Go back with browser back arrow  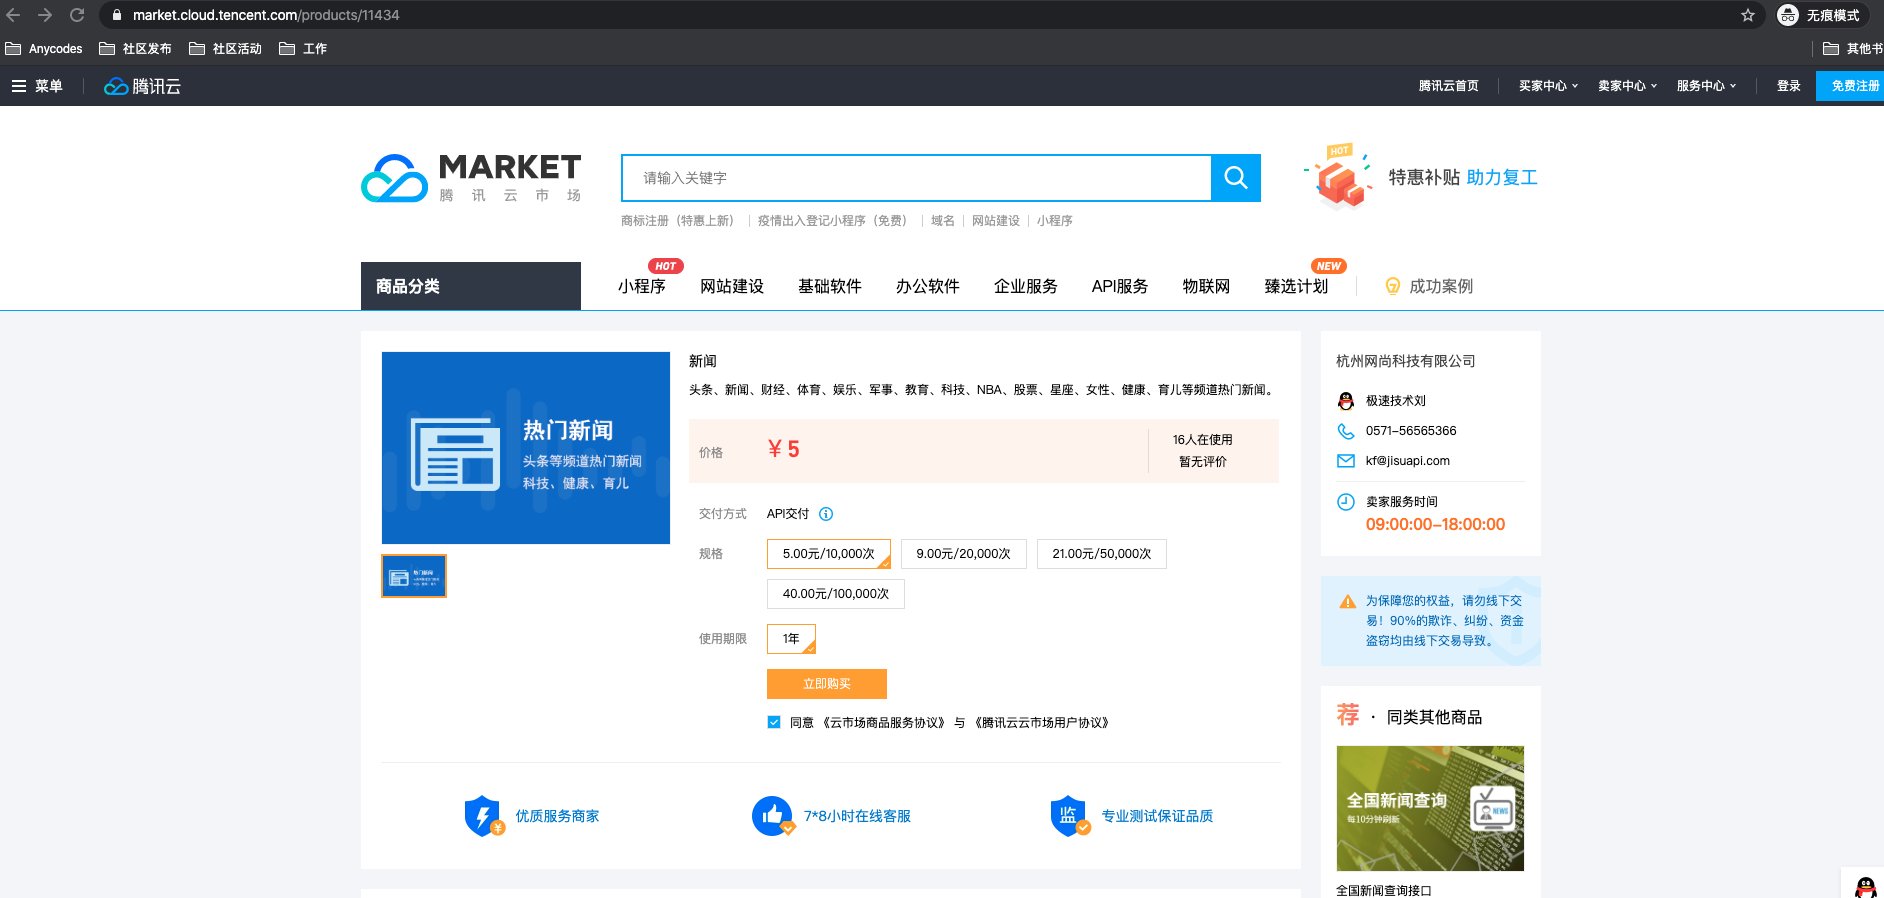pos(14,15)
